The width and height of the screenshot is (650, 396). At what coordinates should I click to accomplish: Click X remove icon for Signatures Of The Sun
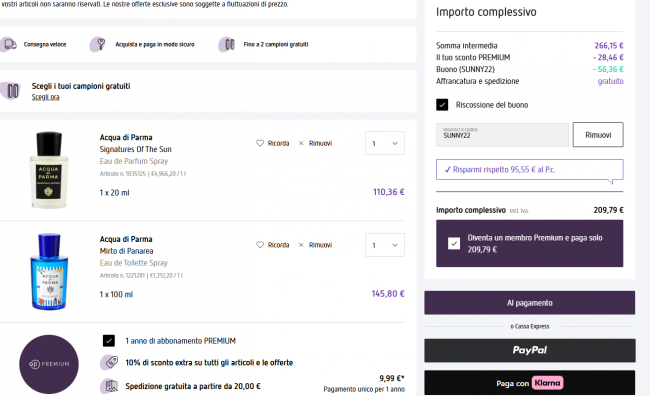(301, 143)
